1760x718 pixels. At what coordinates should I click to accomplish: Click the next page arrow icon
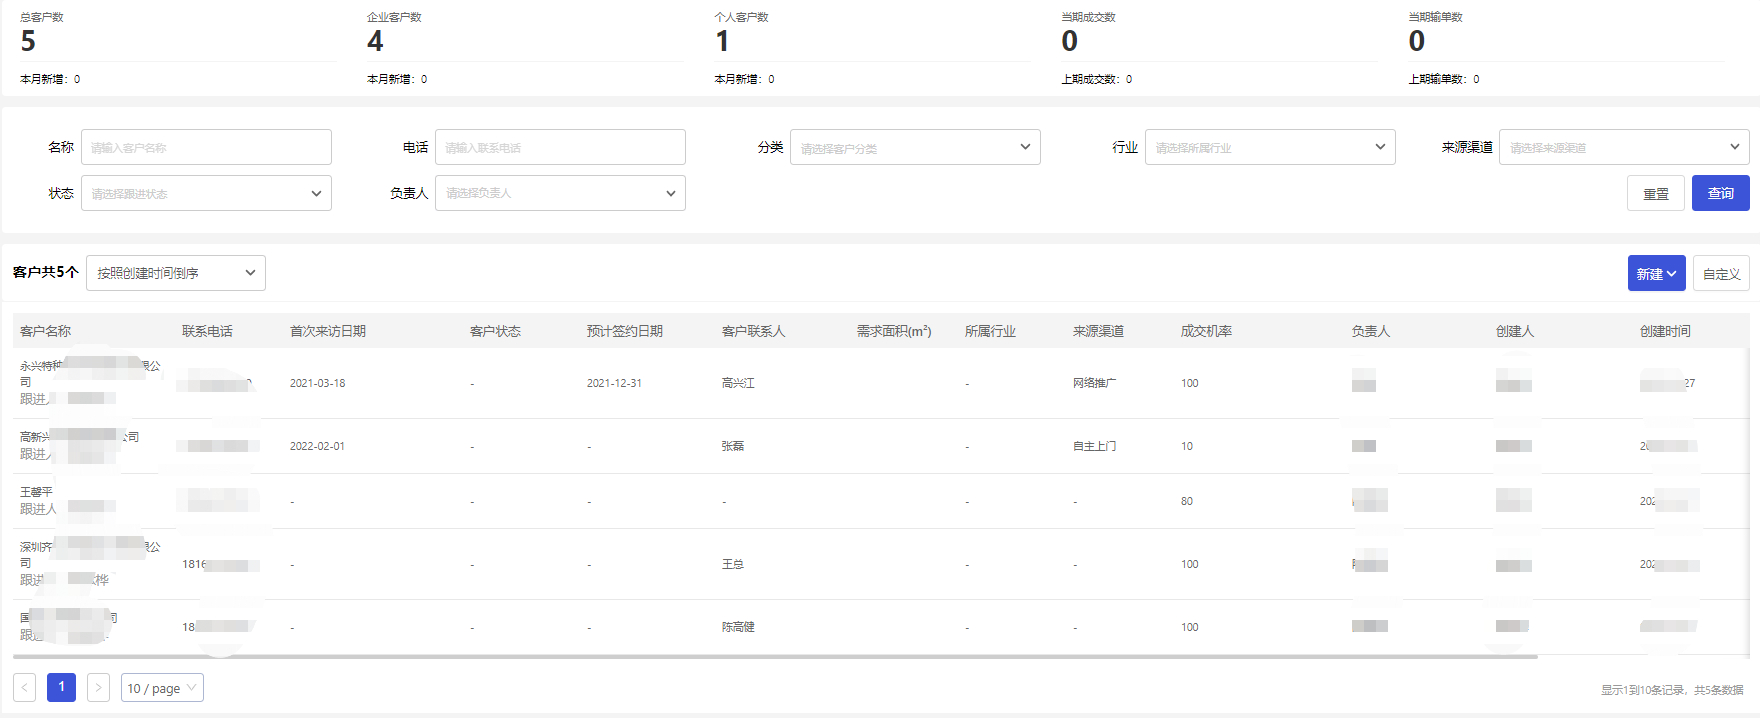click(x=98, y=687)
